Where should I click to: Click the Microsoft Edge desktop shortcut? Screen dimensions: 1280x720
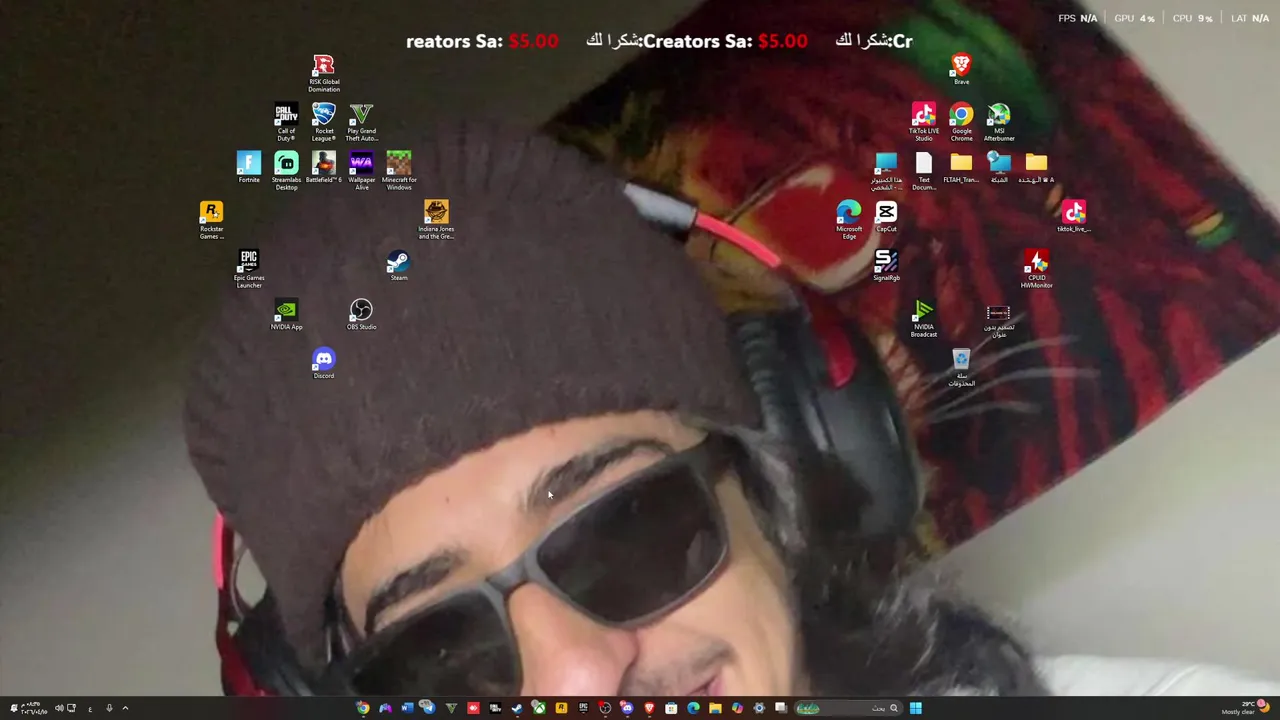(x=848, y=220)
